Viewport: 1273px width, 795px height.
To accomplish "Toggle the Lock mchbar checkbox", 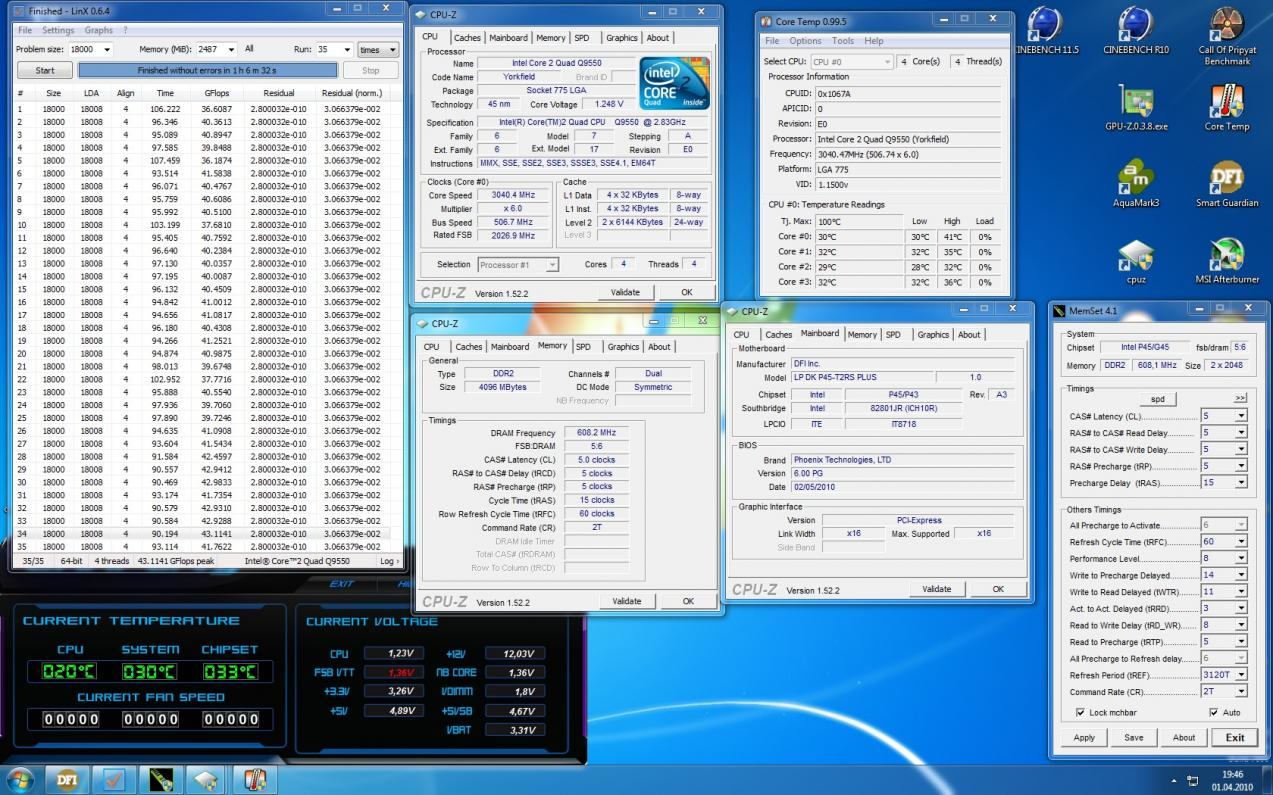I will pos(1080,712).
